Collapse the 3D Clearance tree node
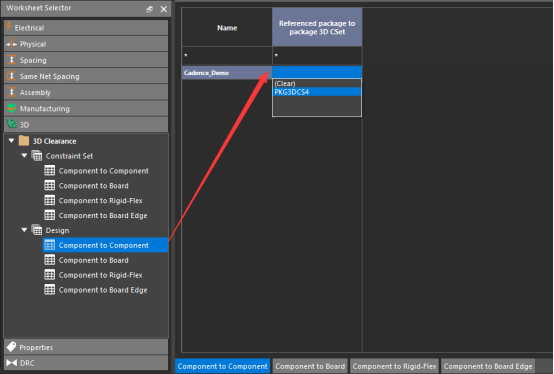The width and height of the screenshot is (554, 374). [x=11, y=141]
